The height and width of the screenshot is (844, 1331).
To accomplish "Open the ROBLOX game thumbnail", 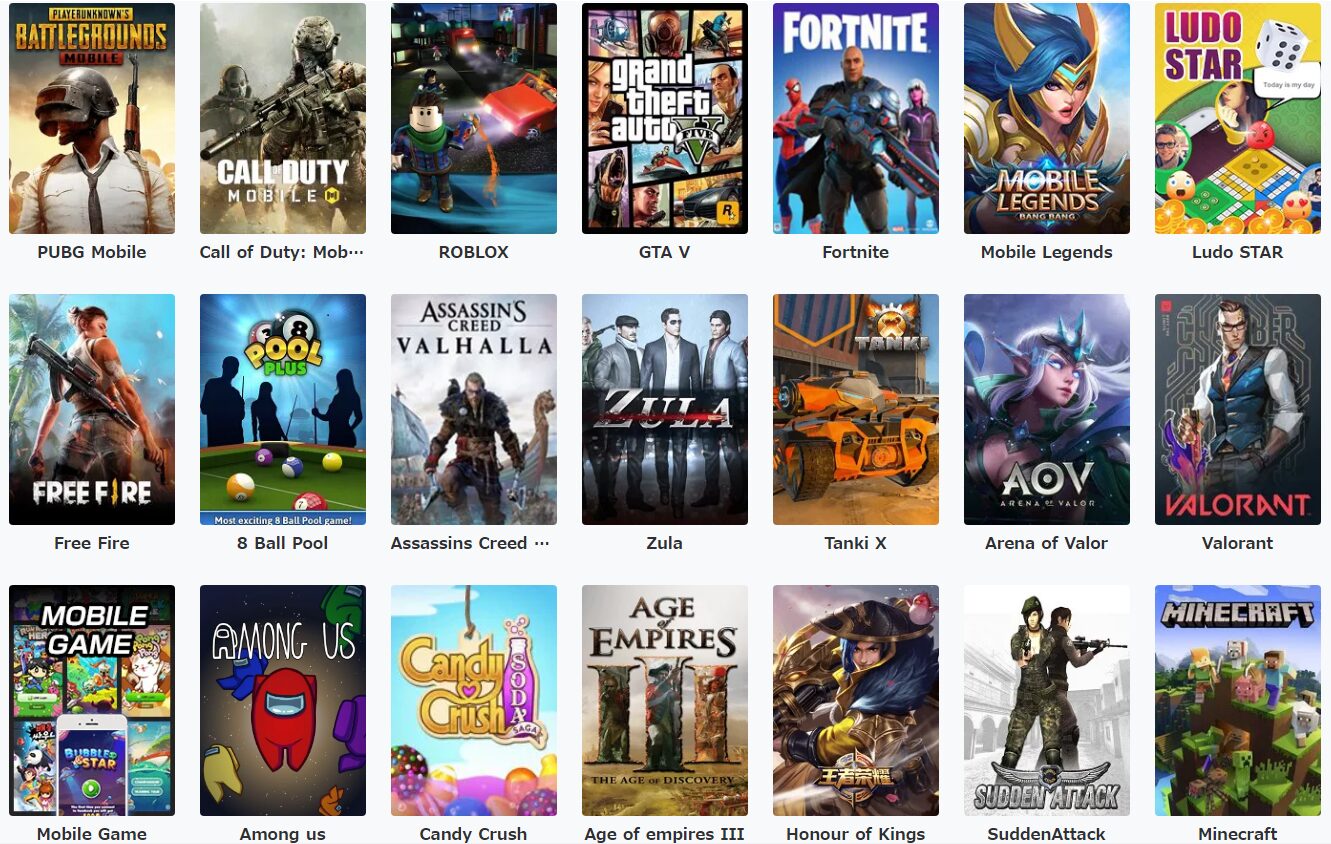I will coord(474,118).
